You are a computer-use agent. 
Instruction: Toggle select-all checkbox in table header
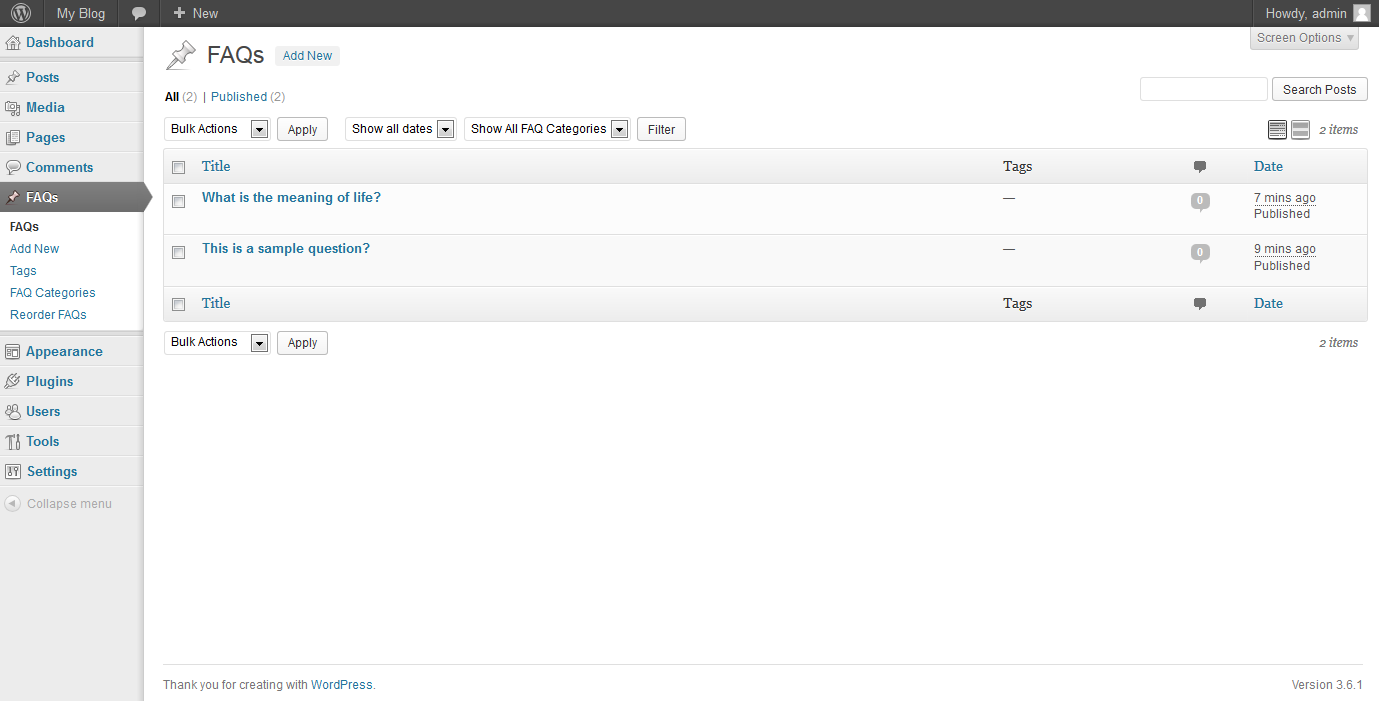[179, 167]
